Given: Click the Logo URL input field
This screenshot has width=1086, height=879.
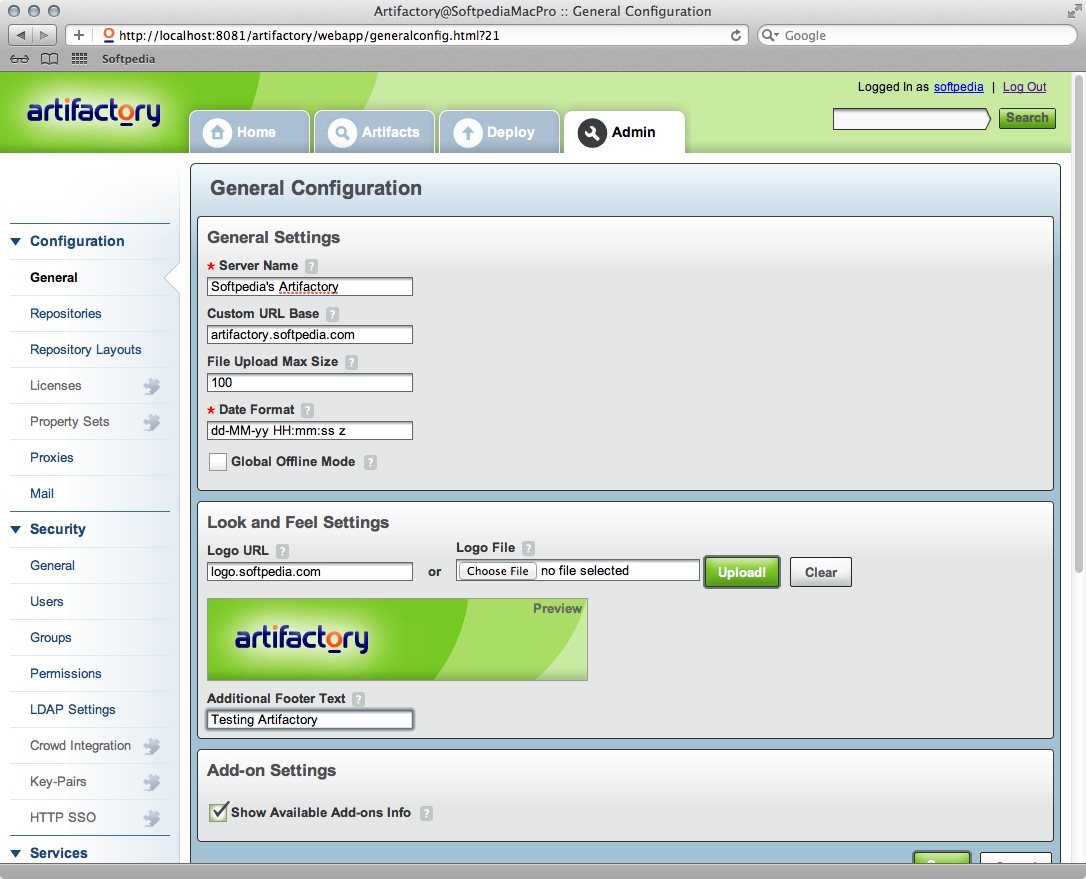Looking at the screenshot, I should click(310, 571).
